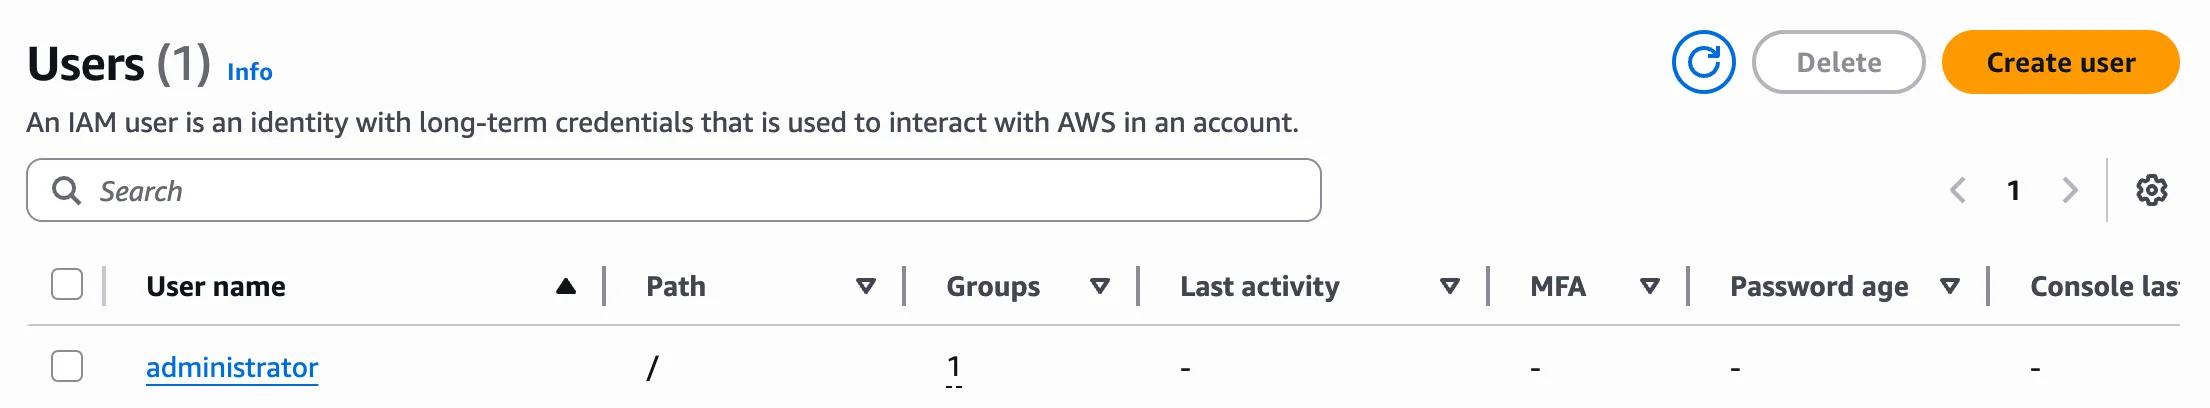This screenshot has height=408, width=2210.
Task: Sort users by Password age arrow
Action: (x=1950, y=287)
